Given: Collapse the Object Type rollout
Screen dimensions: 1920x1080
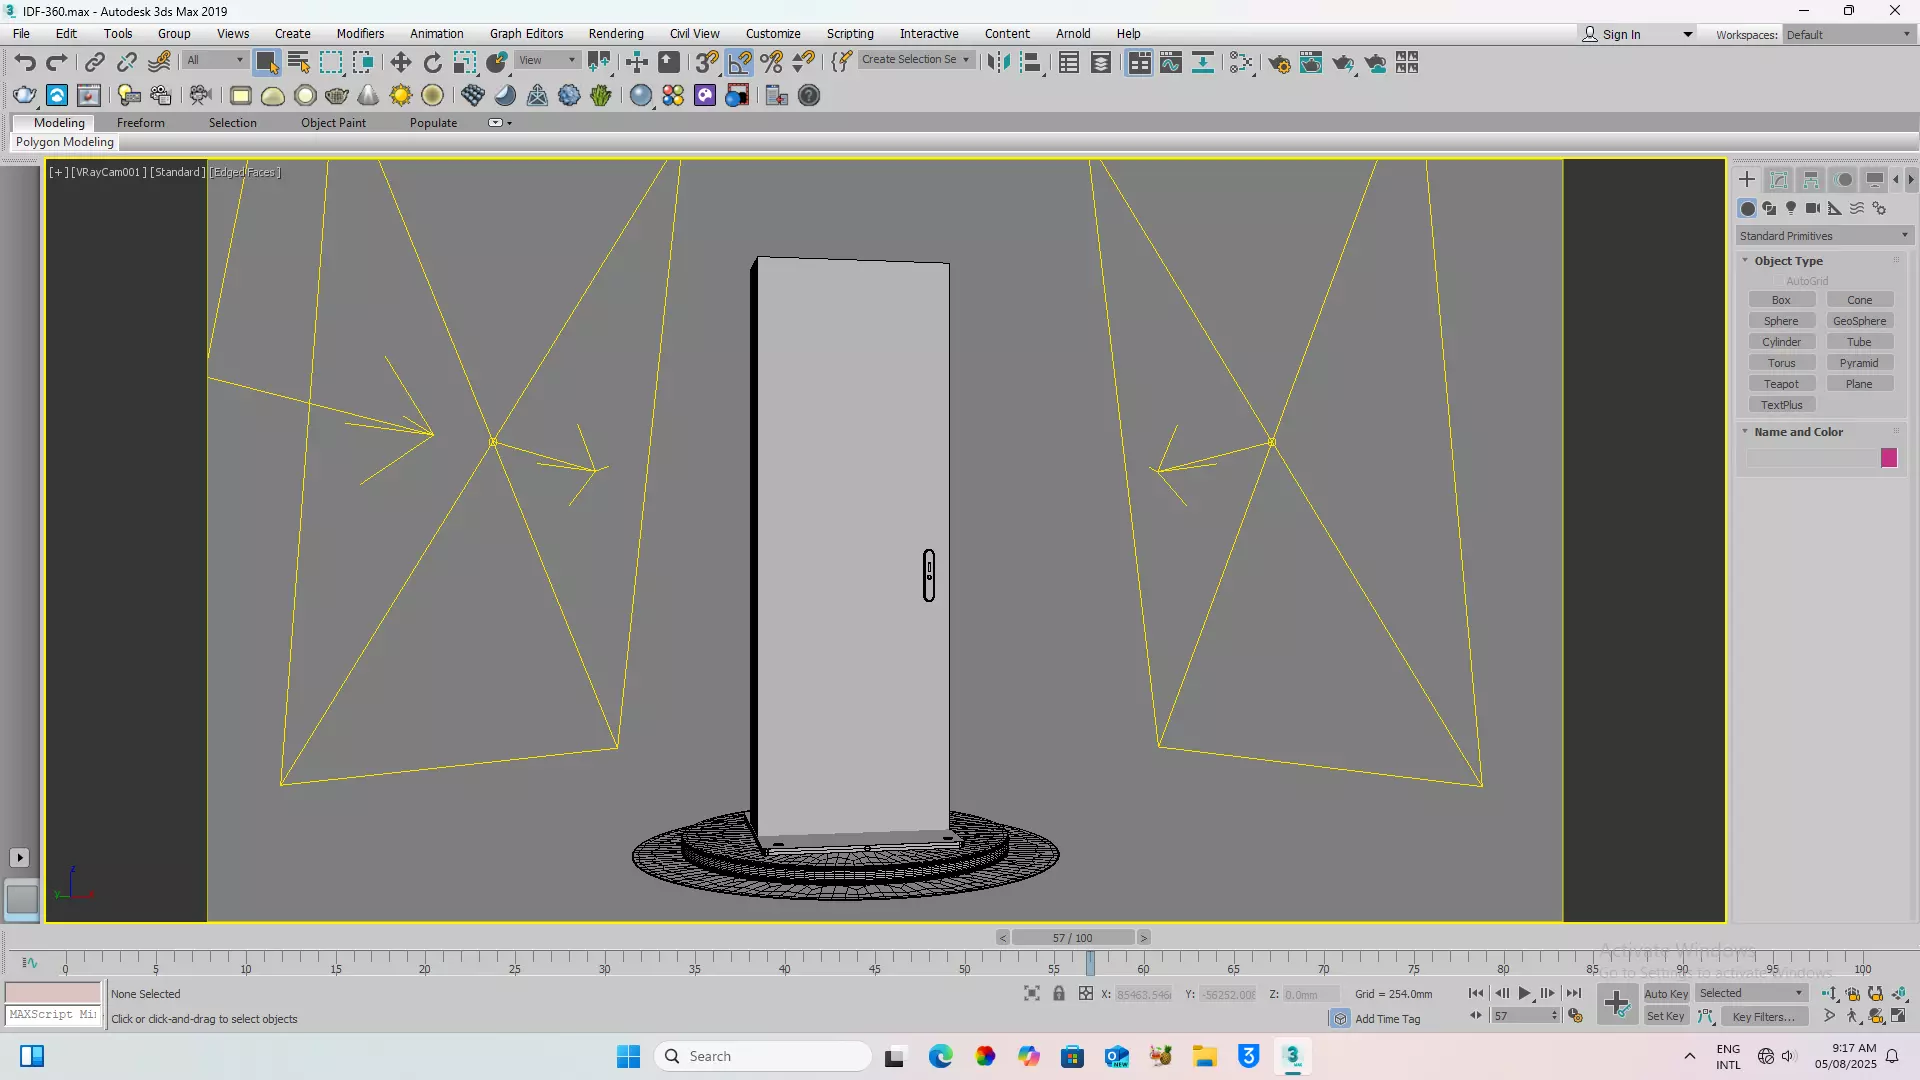Looking at the screenshot, I should (1788, 261).
